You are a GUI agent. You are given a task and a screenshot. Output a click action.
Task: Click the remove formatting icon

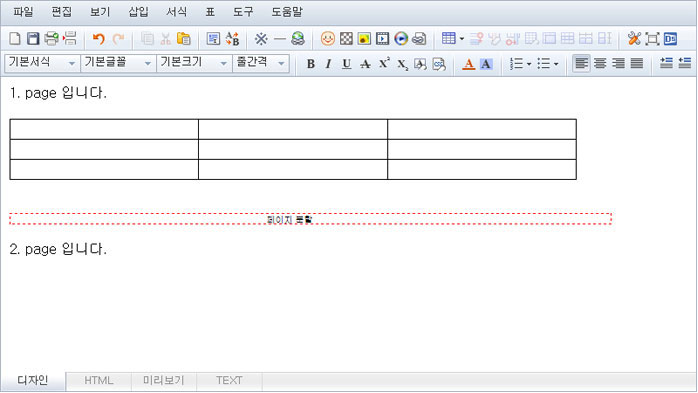click(x=420, y=64)
